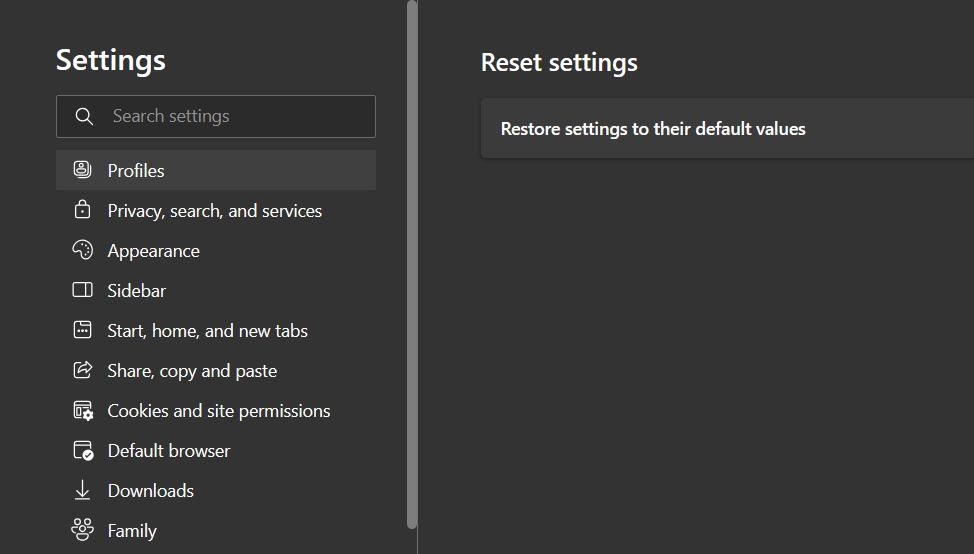Click the magnifier icon in search box
Screen dimensions: 974x554
[x=85, y=117]
